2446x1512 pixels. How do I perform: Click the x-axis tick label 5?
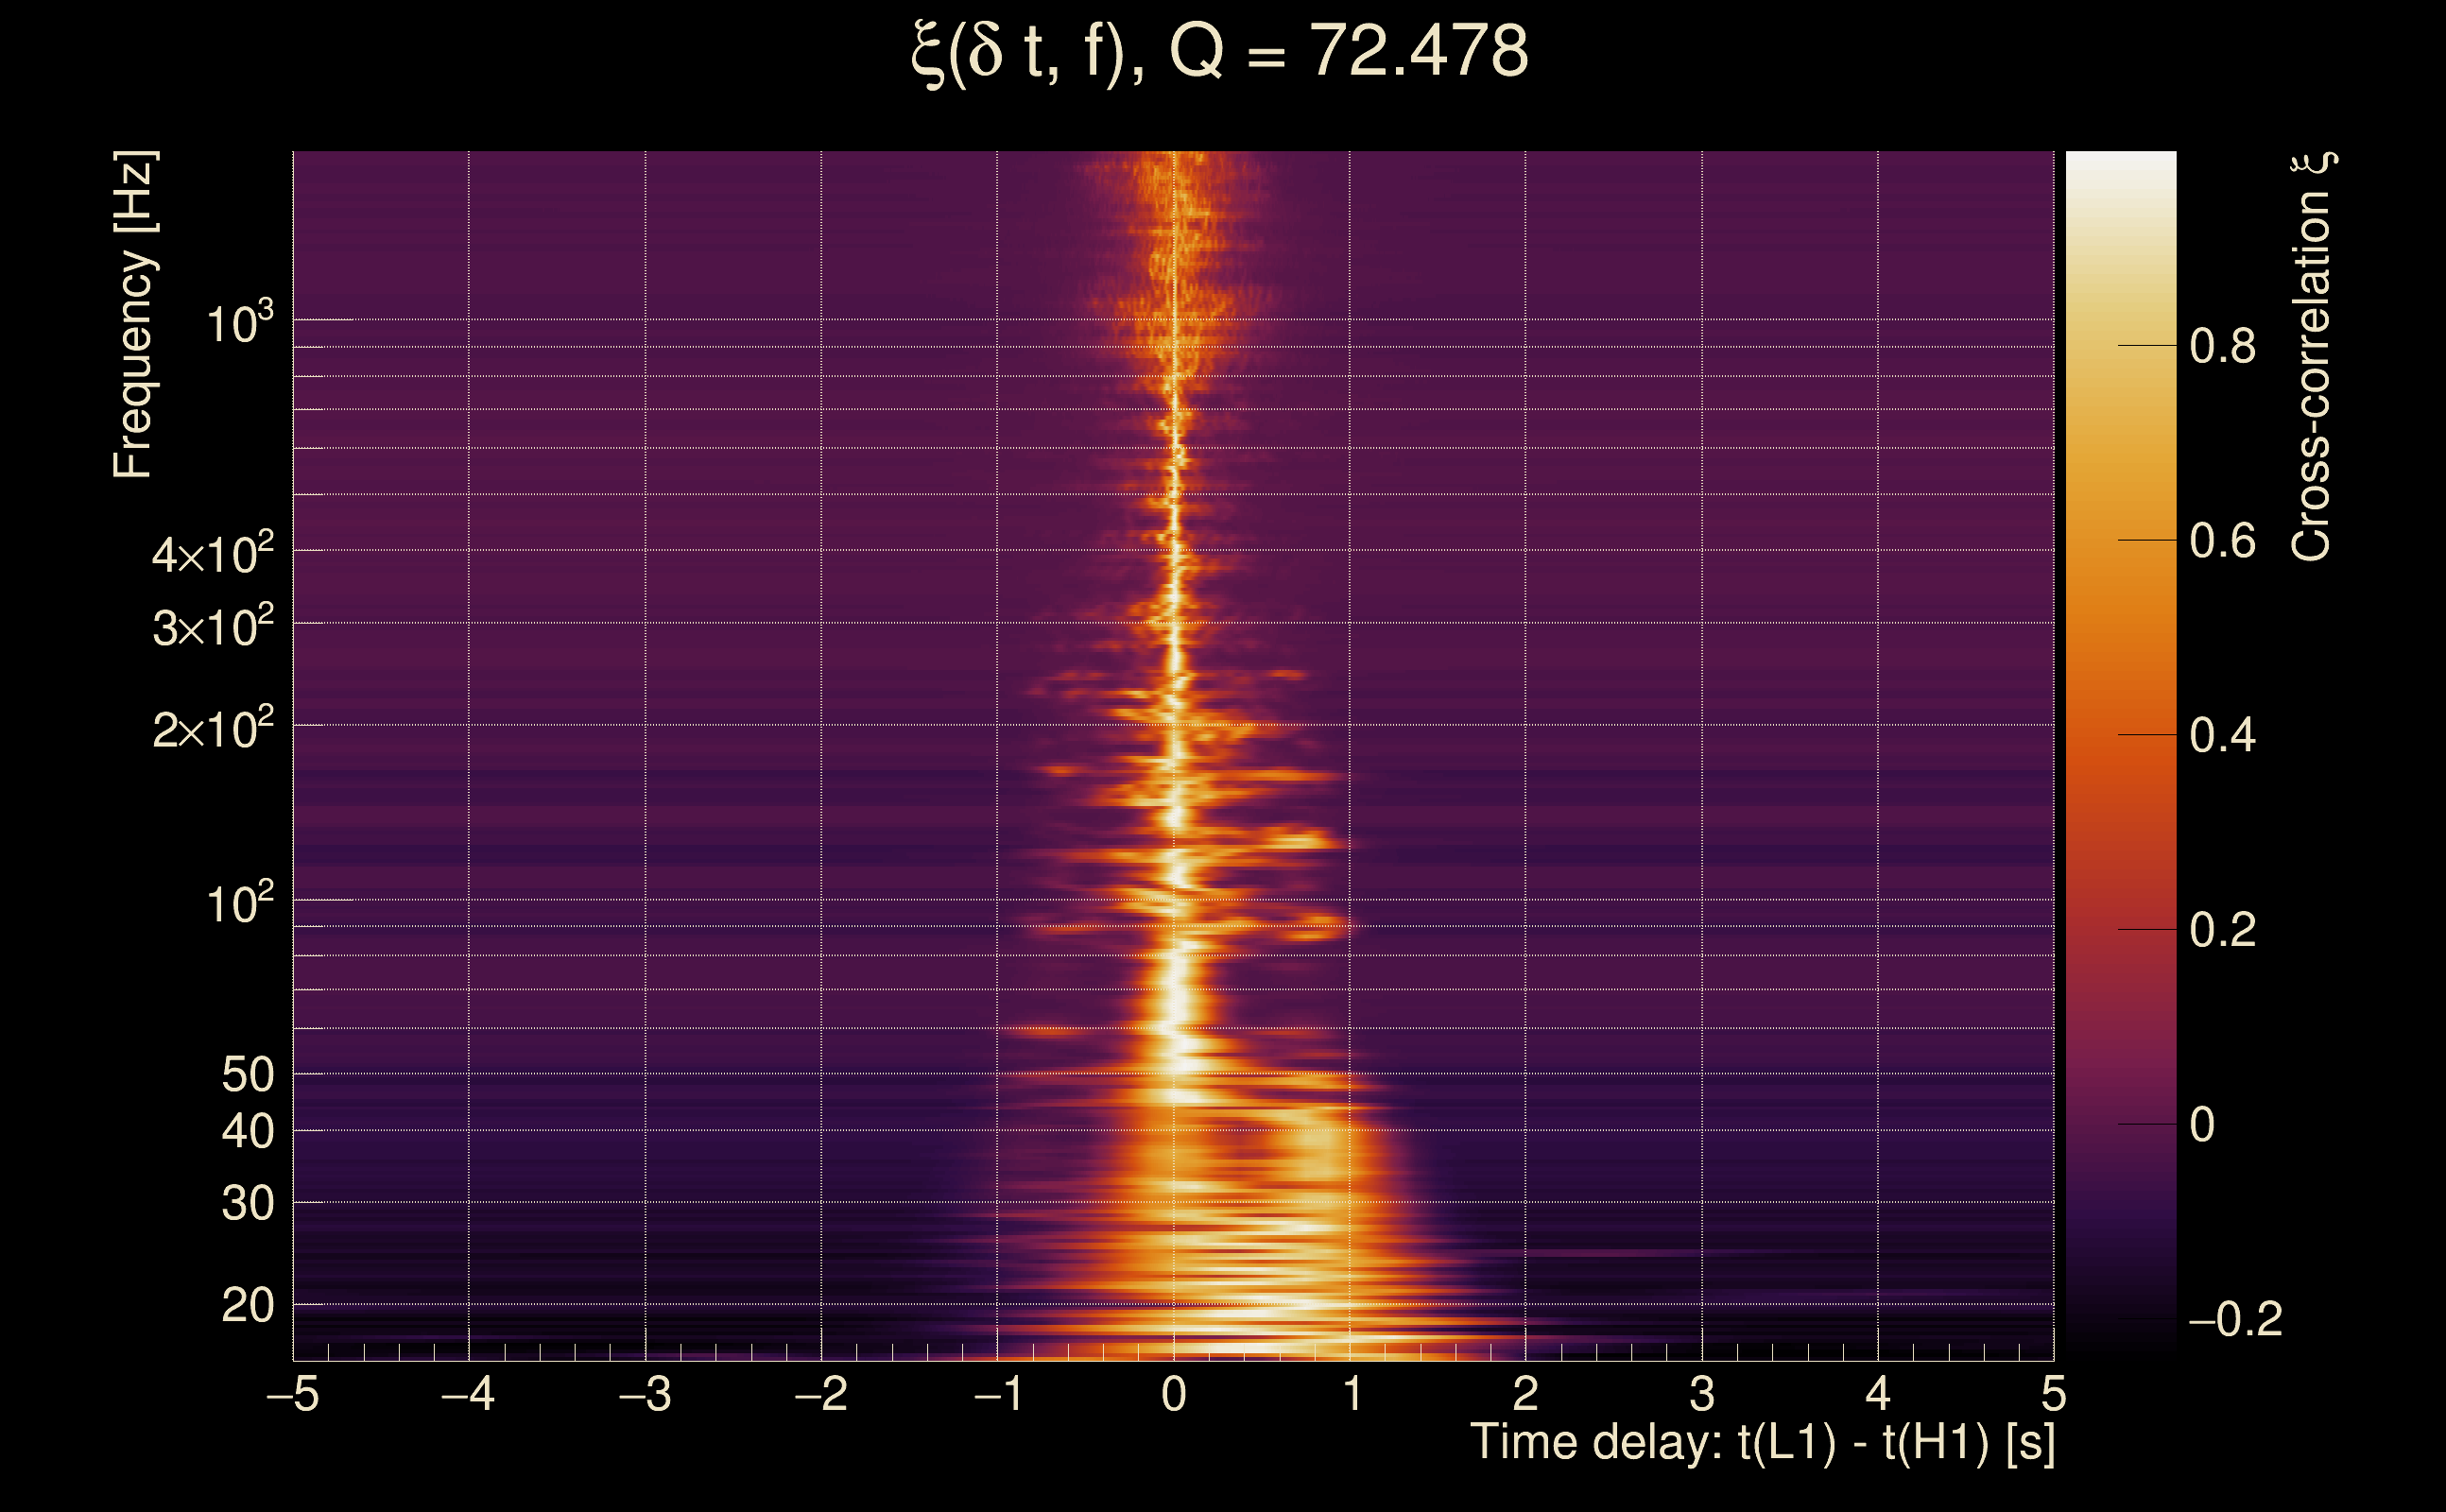click(2053, 1395)
